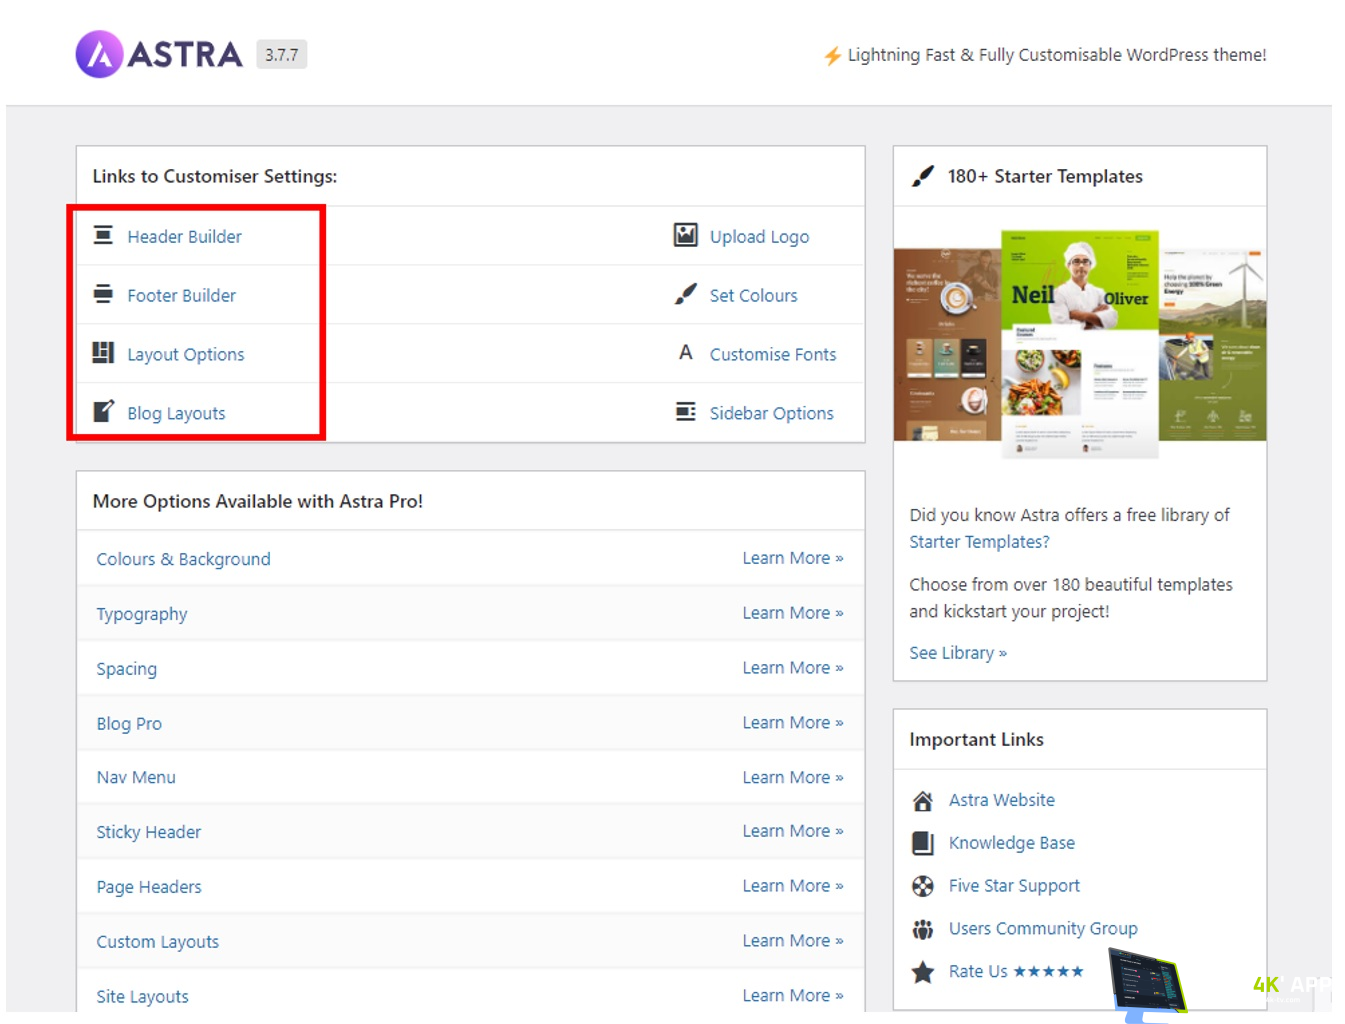Click the Layout Options grid icon
Screen dimensions: 1345x1024
(103, 353)
